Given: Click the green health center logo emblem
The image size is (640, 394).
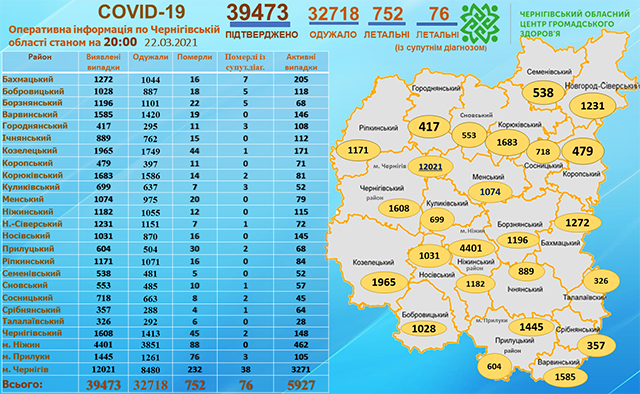Looking at the screenshot, I should tap(480, 24).
